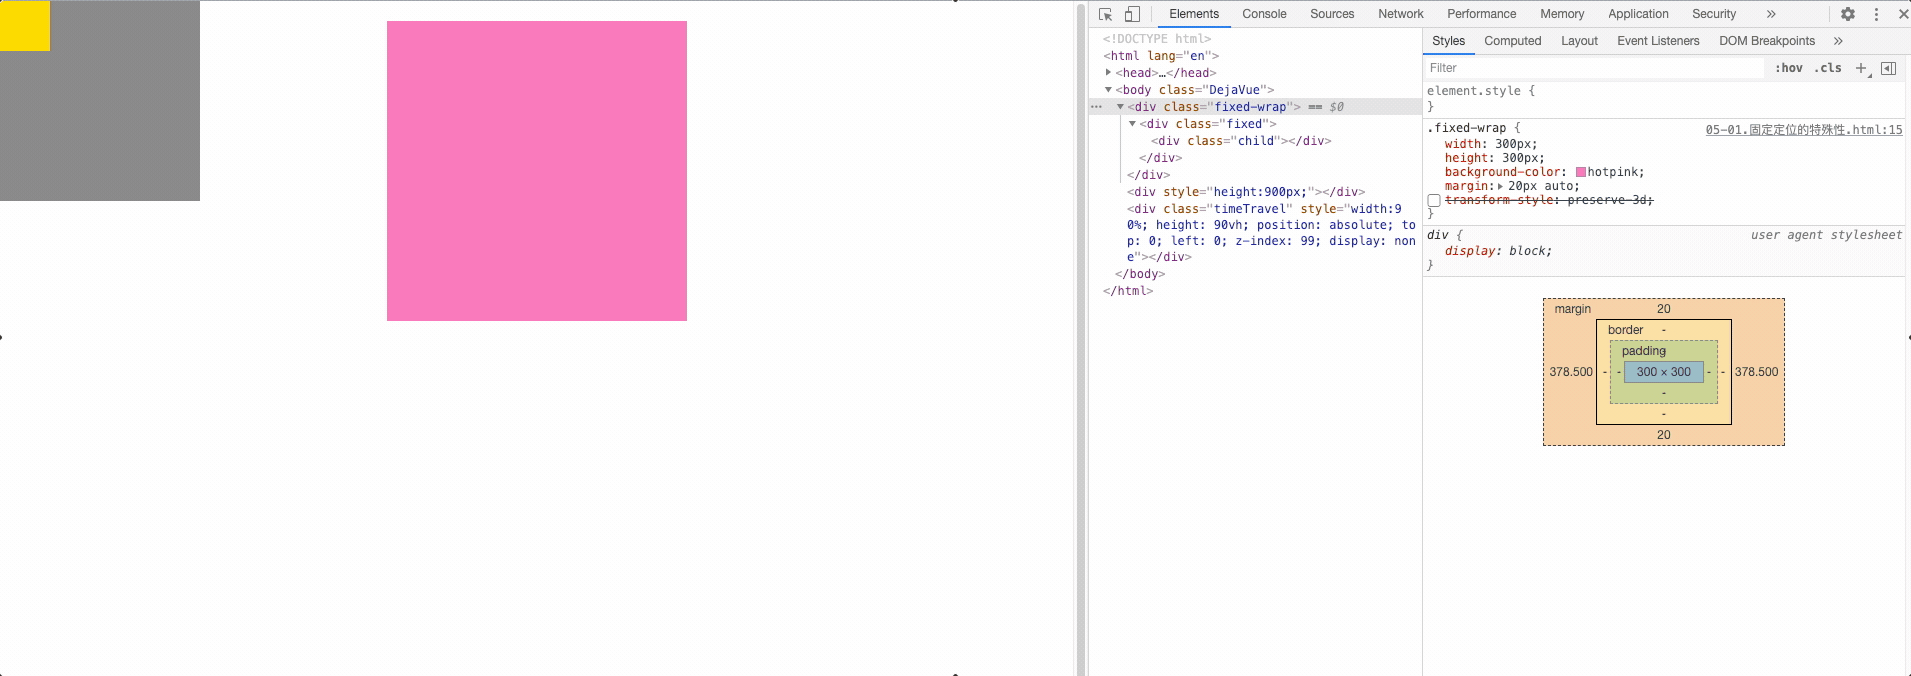Show more DevTools panels via the chevron
The width and height of the screenshot is (1911, 676).
(1771, 14)
